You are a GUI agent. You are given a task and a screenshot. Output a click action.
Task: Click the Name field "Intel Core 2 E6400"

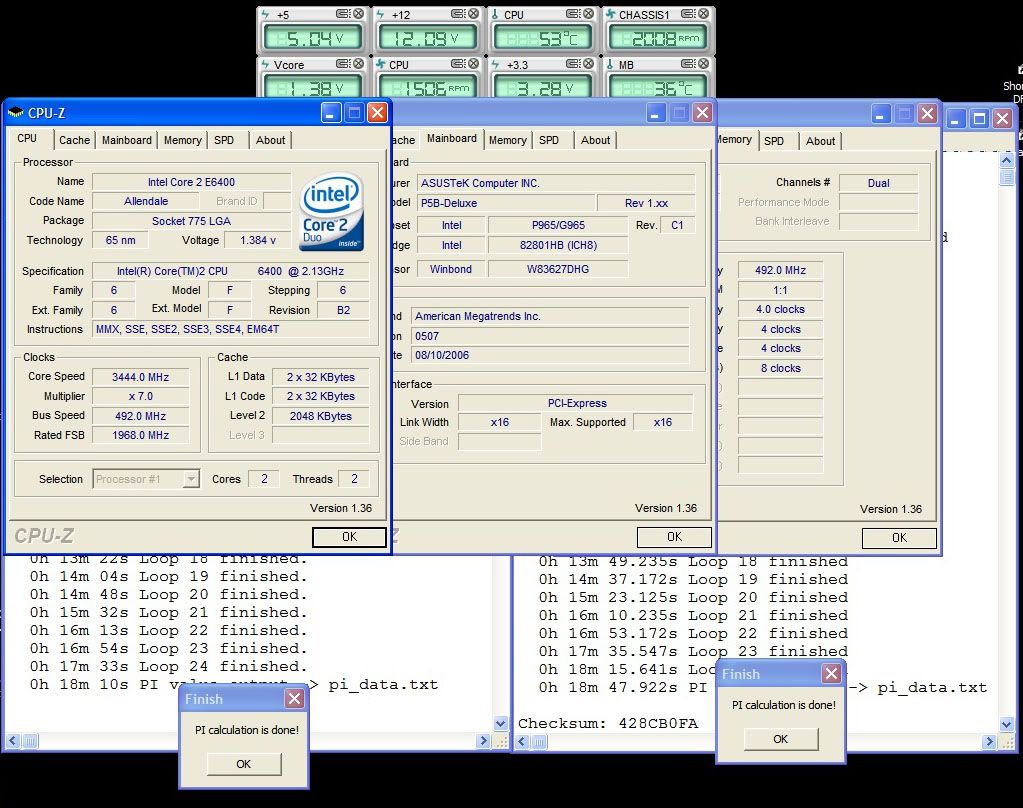[191, 182]
